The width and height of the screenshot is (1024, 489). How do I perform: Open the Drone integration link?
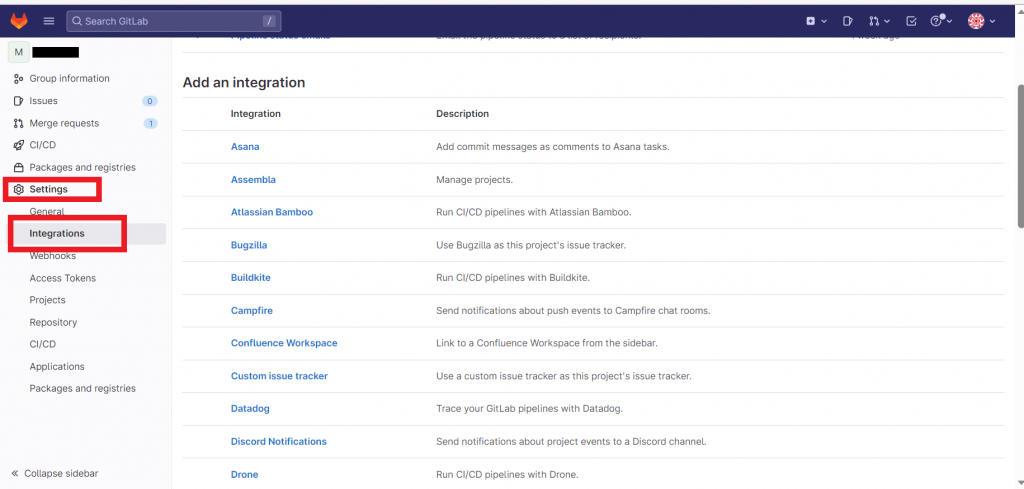pyautogui.click(x=244, y=475)
